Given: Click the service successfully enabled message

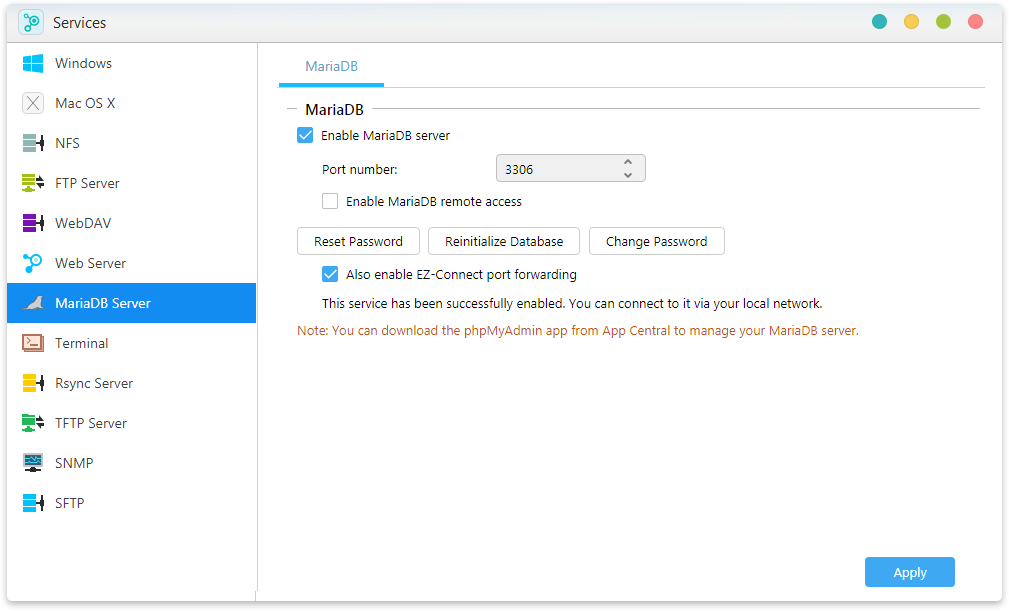Looking at the screenshot, I should coord(572,304).
